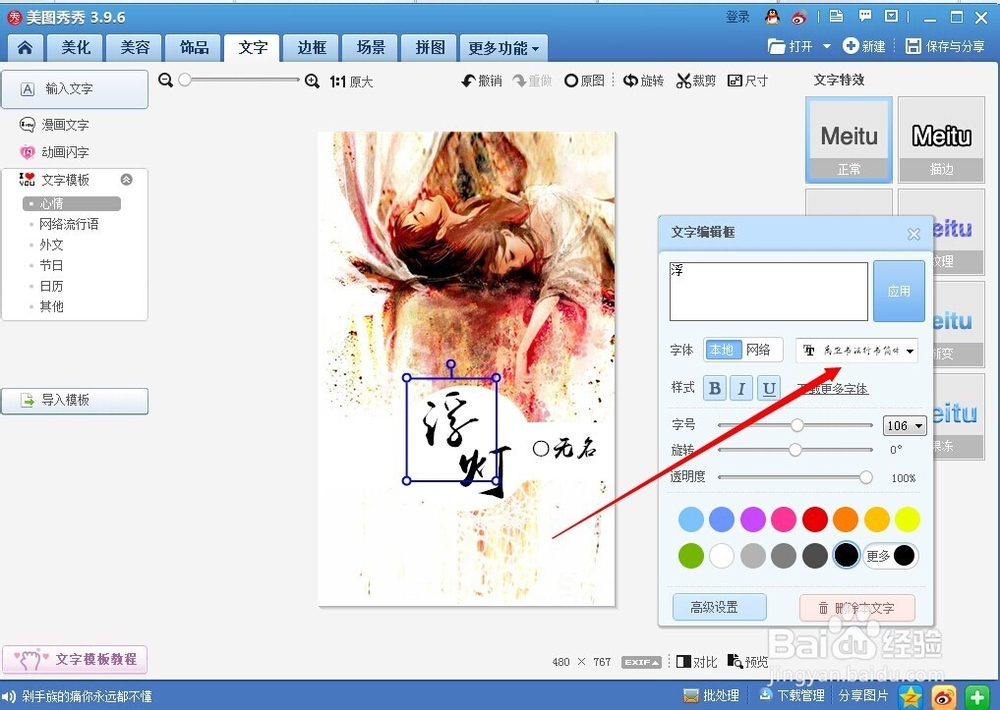Select 动画闪字 option
This screenshot has height=710, width=1000.
coord(55,152)
